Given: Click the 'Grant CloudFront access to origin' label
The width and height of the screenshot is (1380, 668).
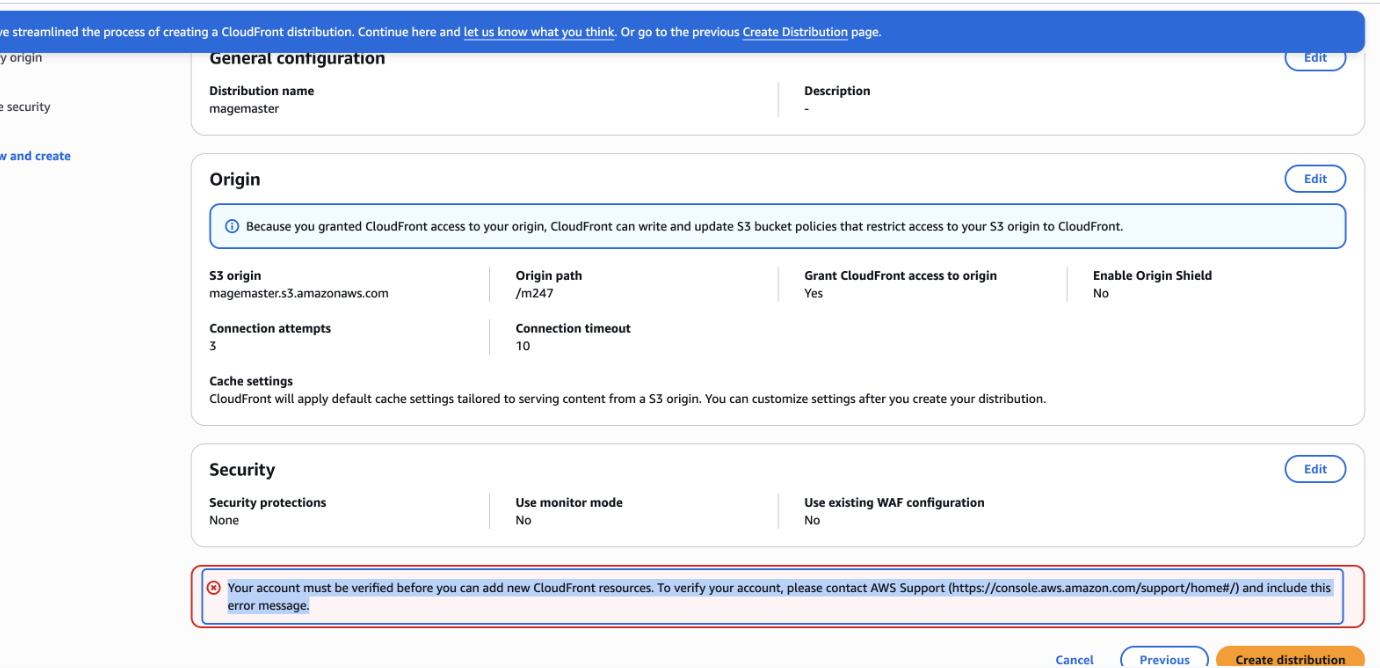Looking at the screenshot, I should pyautogui.click(x=900, y=276).
